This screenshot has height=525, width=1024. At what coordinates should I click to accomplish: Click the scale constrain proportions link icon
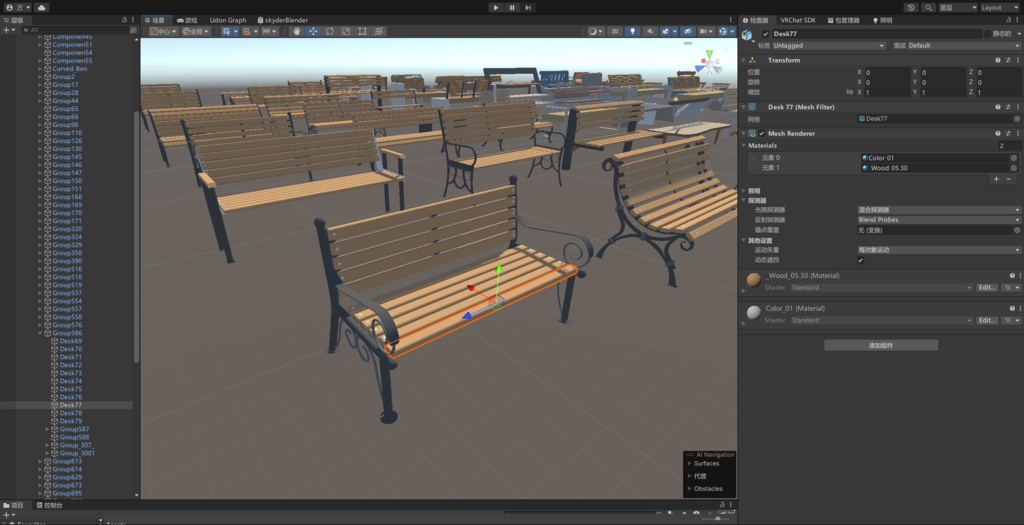coord(849,93)
